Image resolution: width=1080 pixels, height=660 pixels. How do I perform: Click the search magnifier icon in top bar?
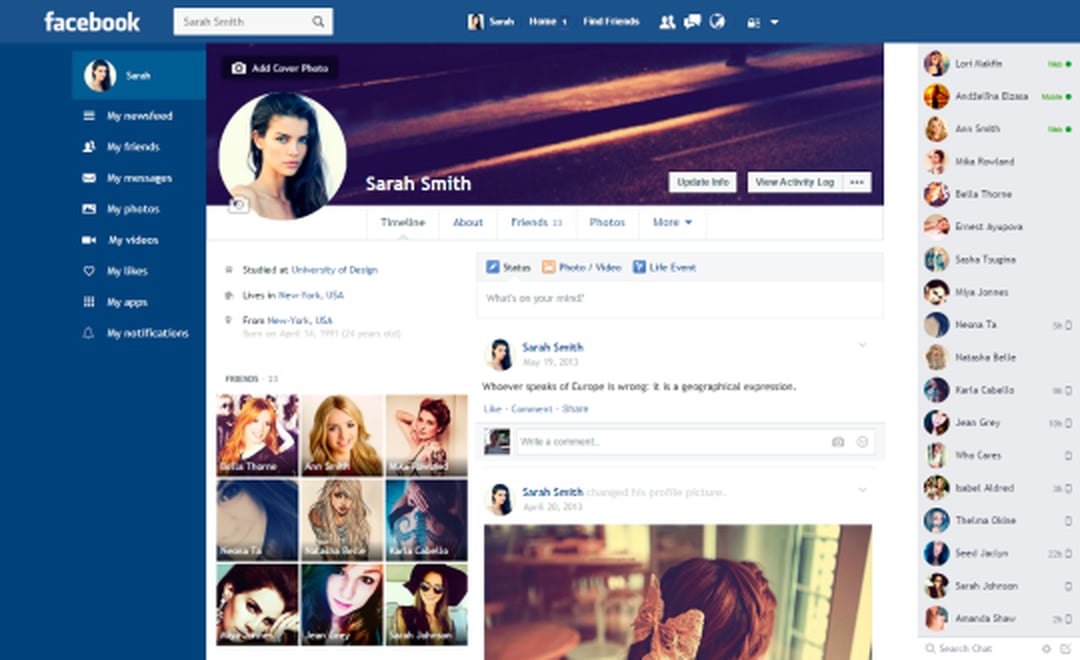pos(318,21)
